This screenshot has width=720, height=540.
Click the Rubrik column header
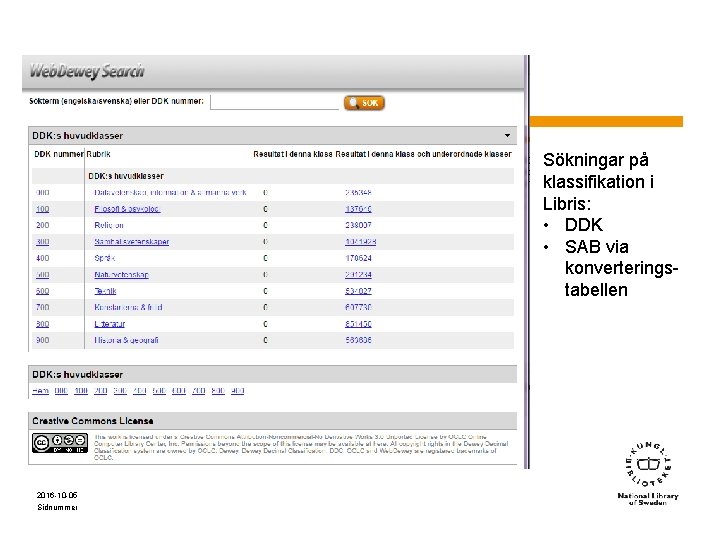pos(98,154)
